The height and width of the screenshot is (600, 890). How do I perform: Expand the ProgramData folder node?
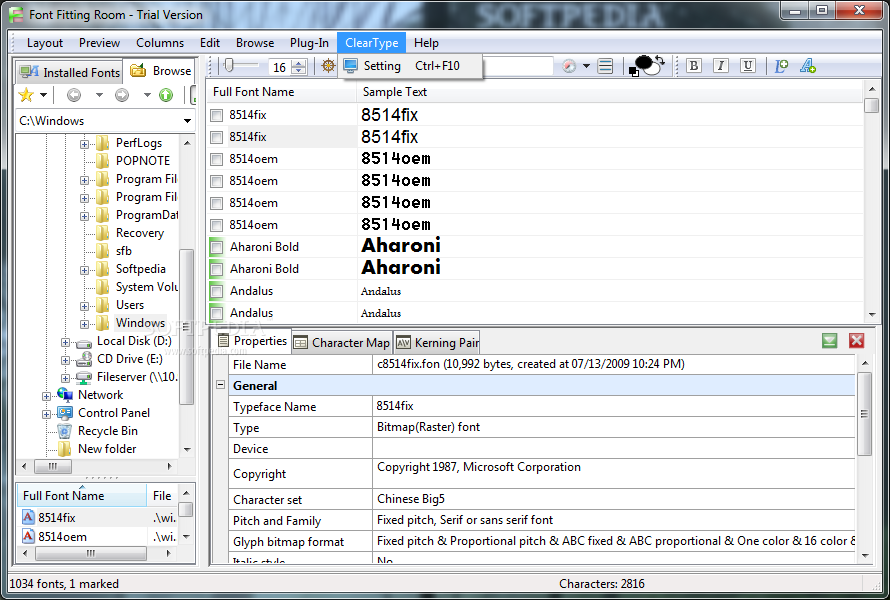click(x=84, y=216)
